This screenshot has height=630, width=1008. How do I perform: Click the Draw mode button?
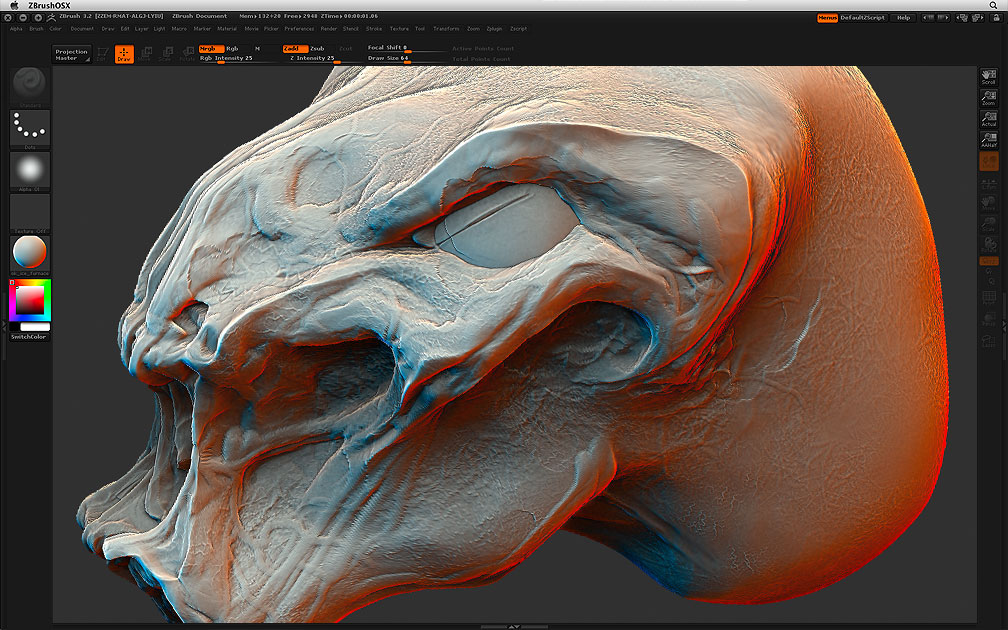[x=124, y=54]
